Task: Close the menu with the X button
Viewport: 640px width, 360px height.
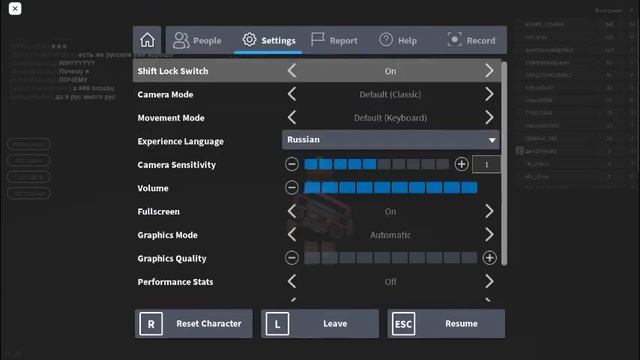Action: coord(15,9)
